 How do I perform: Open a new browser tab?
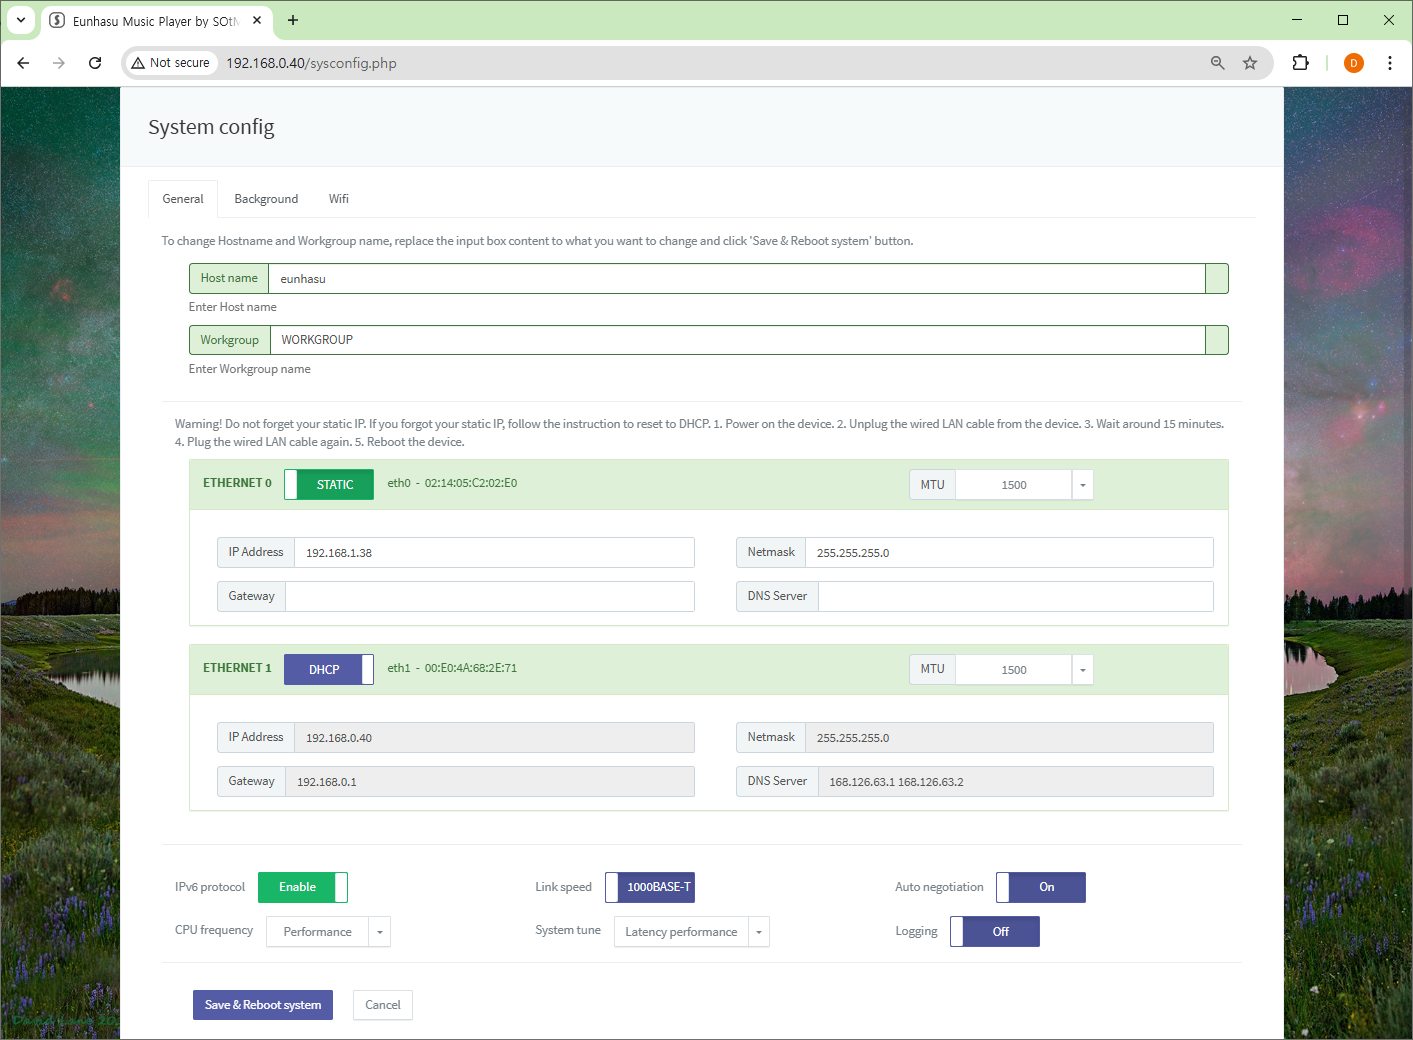tap(293, 20)
